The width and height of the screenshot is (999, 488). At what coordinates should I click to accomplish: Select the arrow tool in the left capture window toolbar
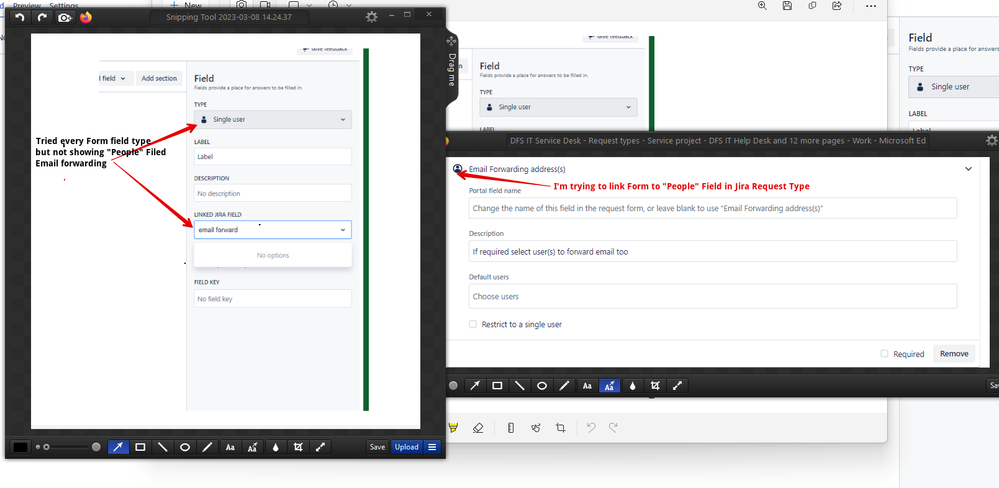pos(117,447)
